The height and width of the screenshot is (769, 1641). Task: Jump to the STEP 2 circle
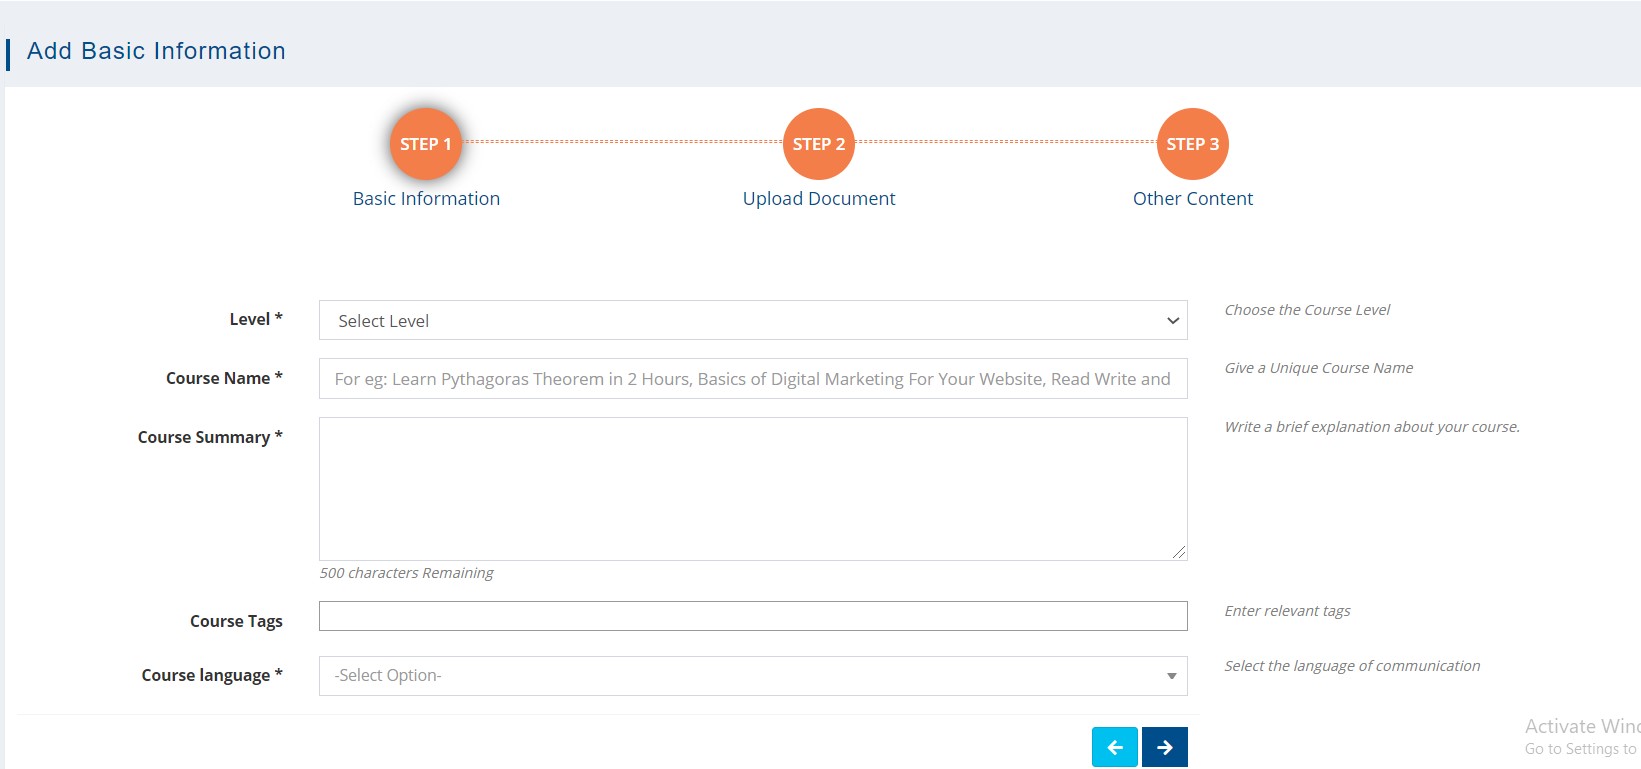coord(818,144)
